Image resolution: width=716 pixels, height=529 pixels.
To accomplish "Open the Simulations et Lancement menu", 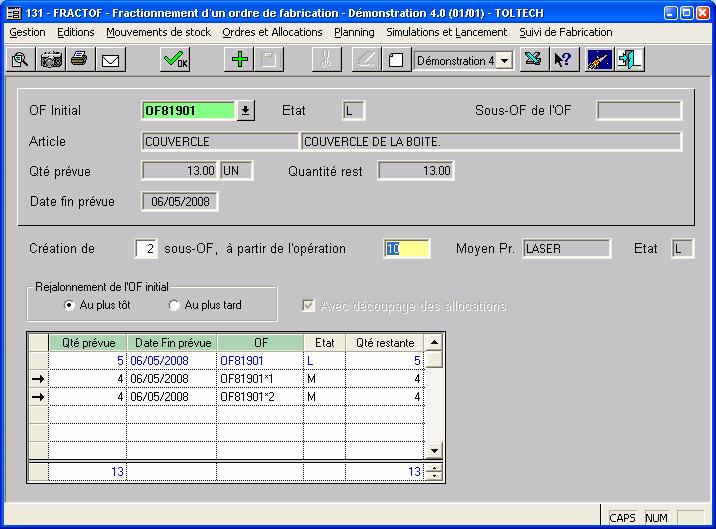I will [447, 32].
